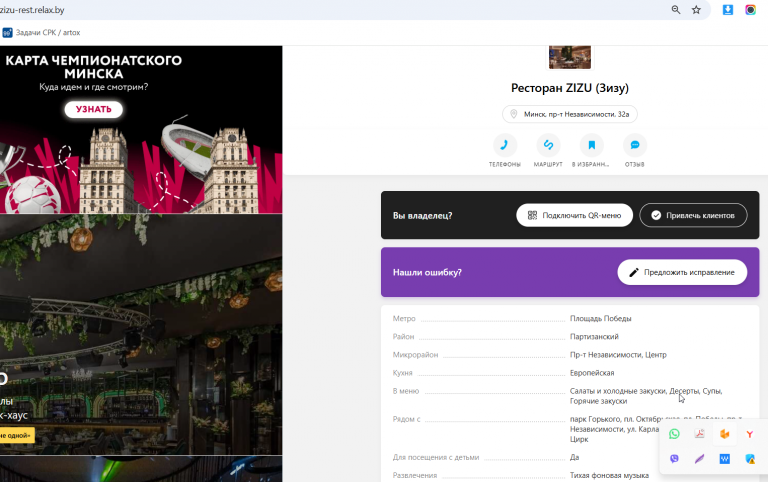The height and width of the screenshot is (482, 768).
Task: Click the pencil icon in Предложить исправление
Action: pos(634,272)
